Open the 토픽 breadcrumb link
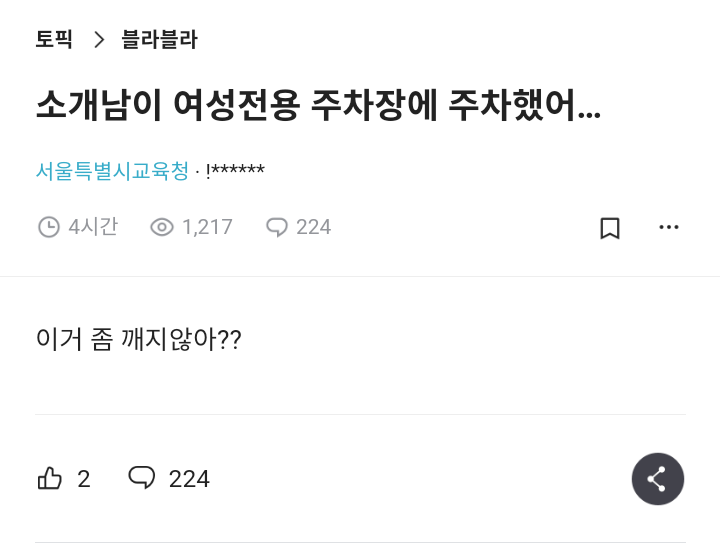720x543 pixels. (x=54, y=40)
